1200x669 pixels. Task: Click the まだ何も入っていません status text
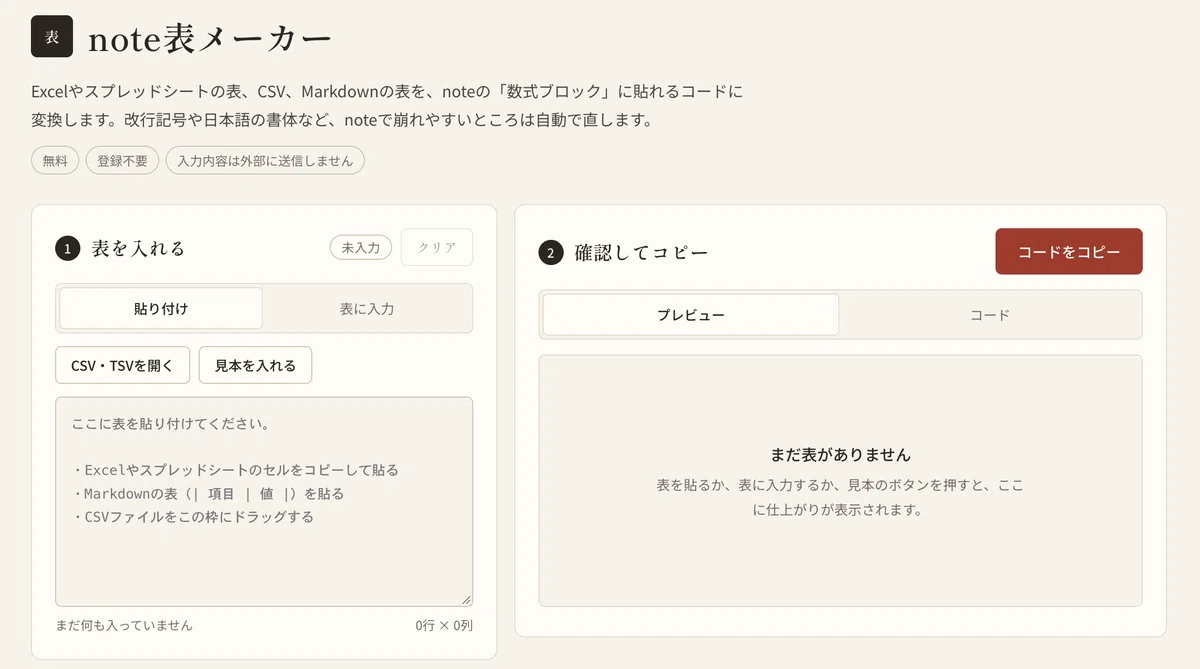pos(124,625)
